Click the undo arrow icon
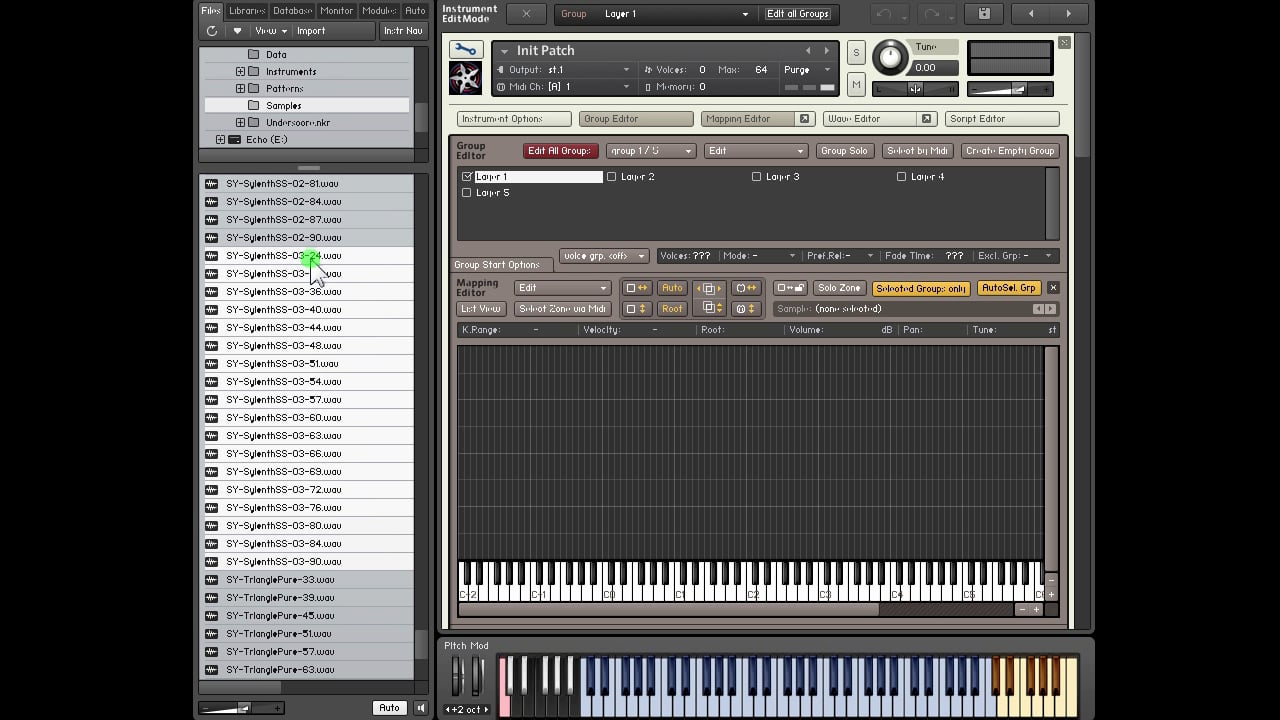 pyautogui.click(x=883, y=14)
